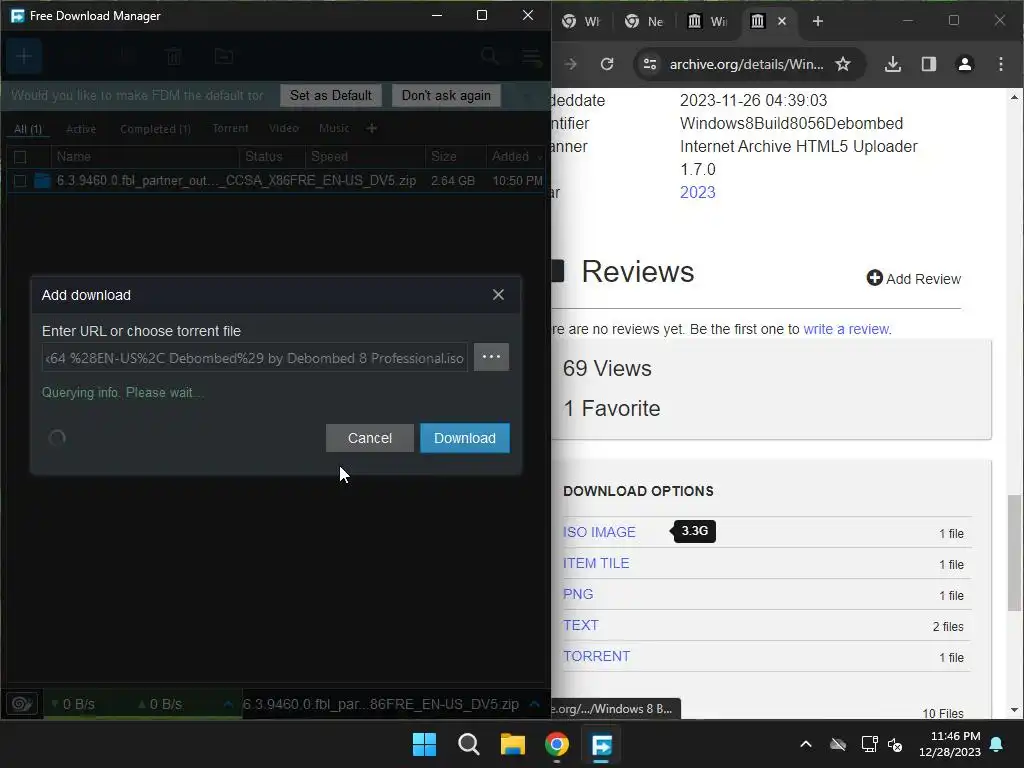Open notification bell in system tray

(997, 744)
